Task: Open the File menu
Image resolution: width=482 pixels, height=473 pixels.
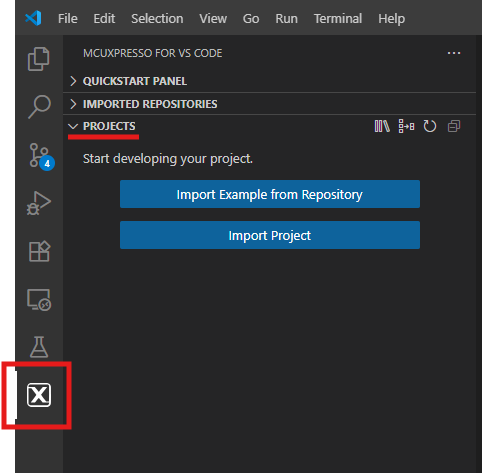Action: [x=68, y=18]
